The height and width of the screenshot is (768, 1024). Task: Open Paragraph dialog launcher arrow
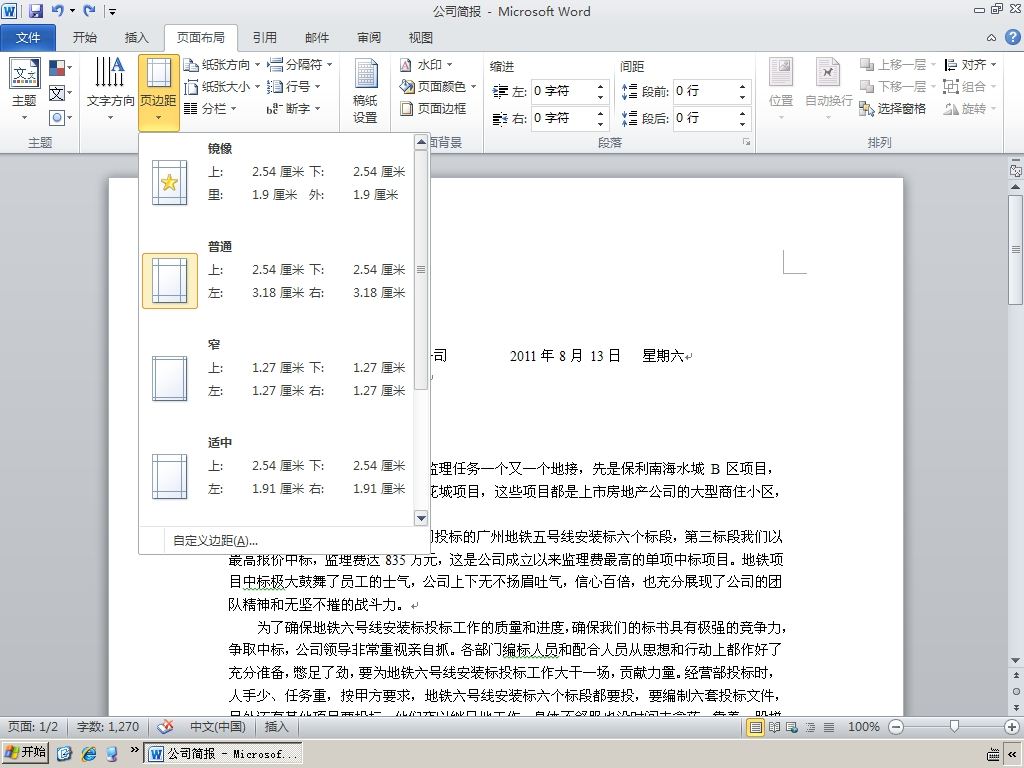click(746, 142)
